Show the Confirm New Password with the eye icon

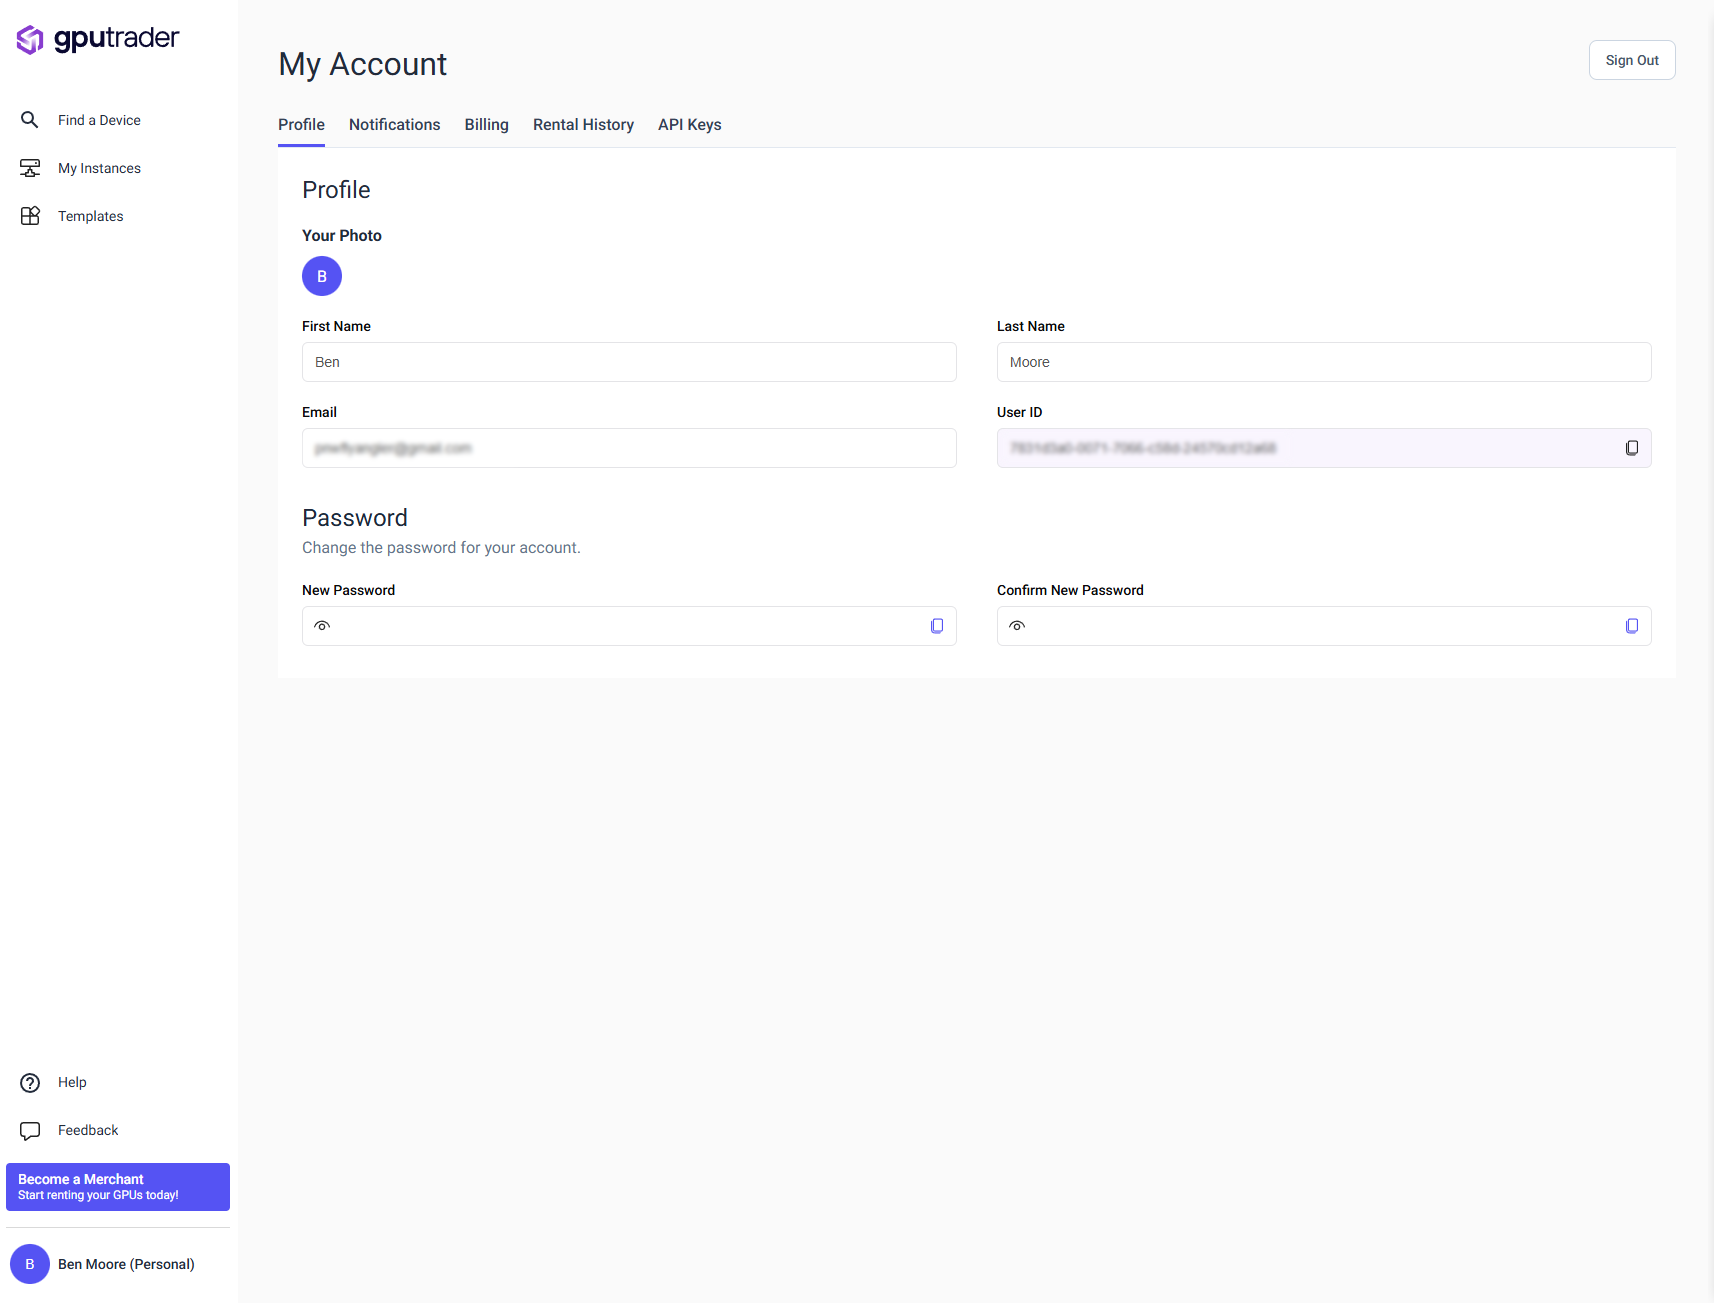1017,626
